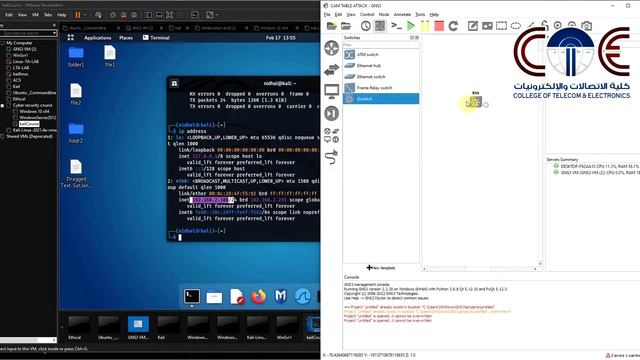The width and height of the screenshot is (640, 360).
Task: Launch Metasploit from the Kali dock
Action: [x=280, y=296]
